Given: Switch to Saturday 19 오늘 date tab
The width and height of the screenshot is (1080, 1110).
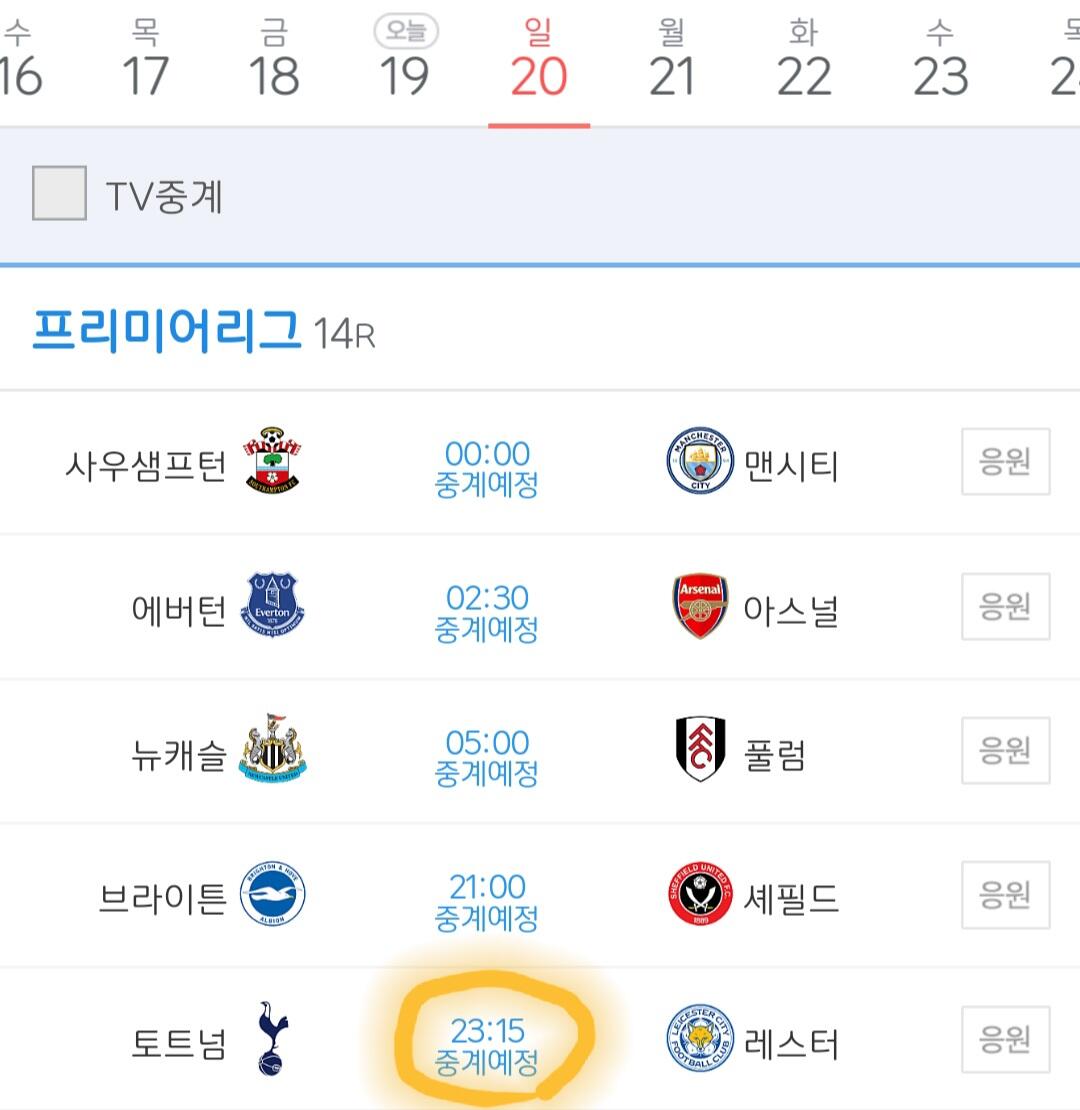Looking at the screenshot, I should 405,58.
